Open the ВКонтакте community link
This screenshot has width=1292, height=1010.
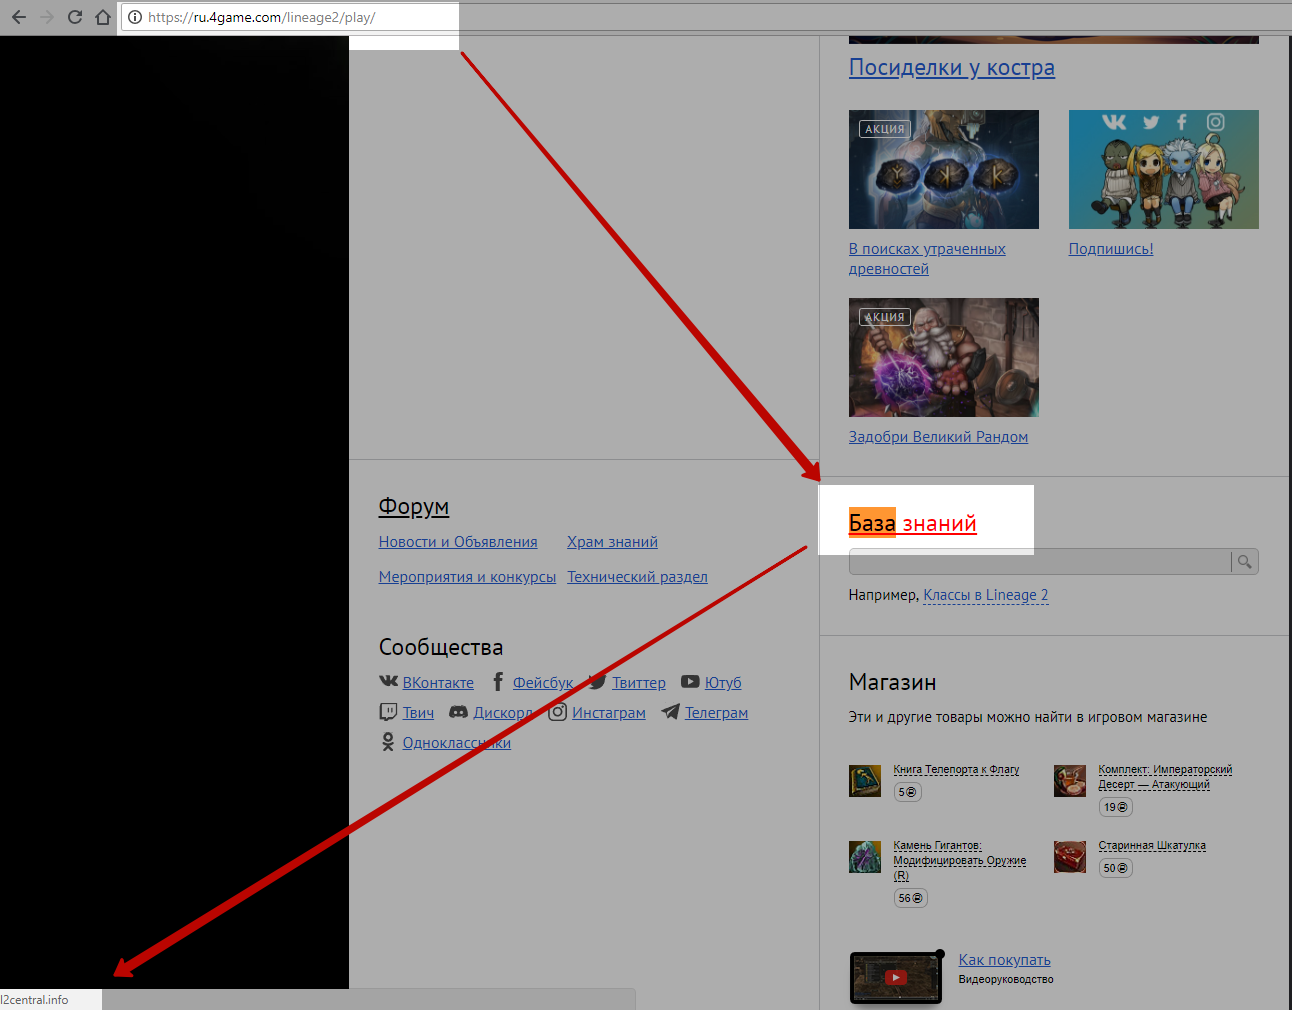coord(437,683)
